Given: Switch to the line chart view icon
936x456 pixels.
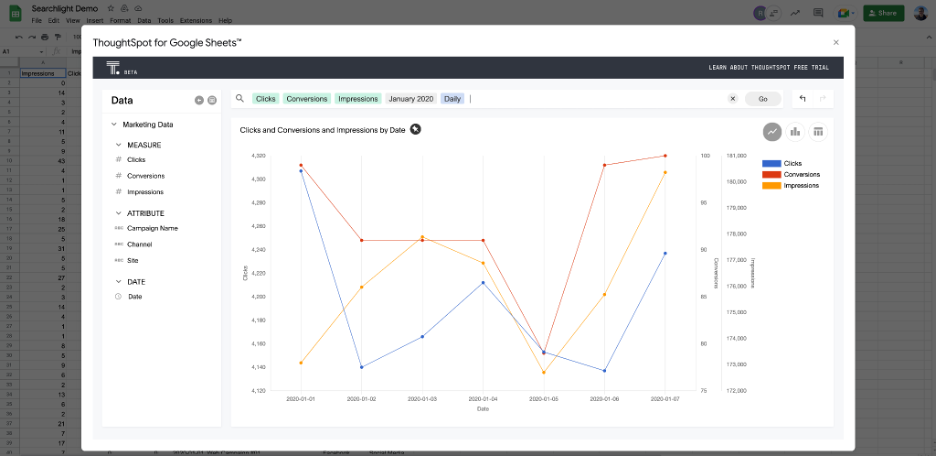Looking at the screenshot, I should (x=772, y=132).
